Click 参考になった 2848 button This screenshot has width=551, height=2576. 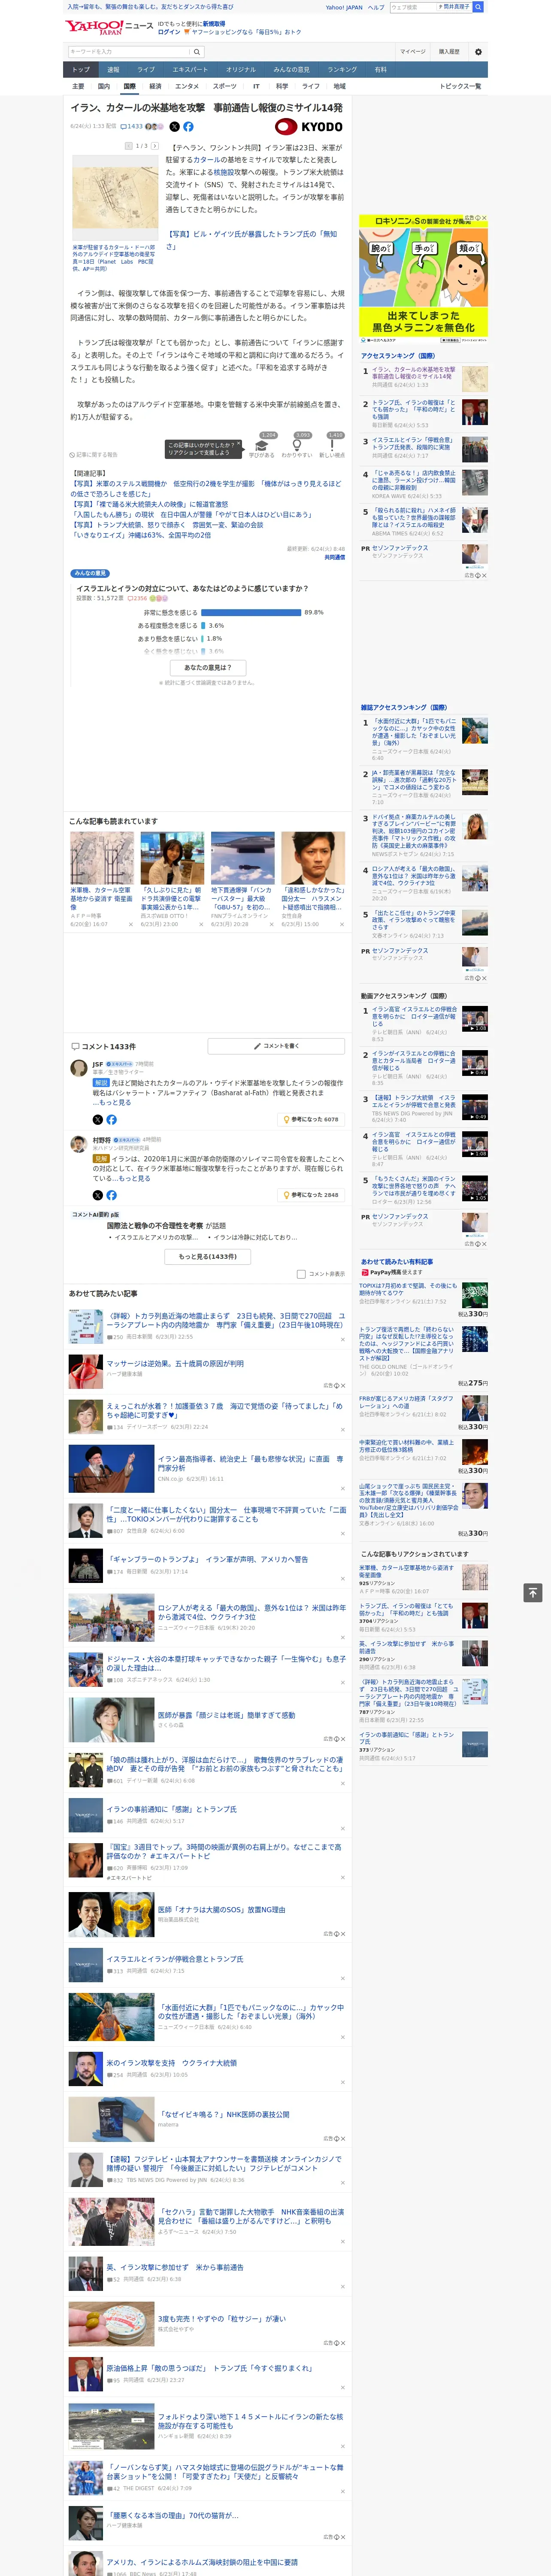pyautogui.click(x=312, y=1195)
